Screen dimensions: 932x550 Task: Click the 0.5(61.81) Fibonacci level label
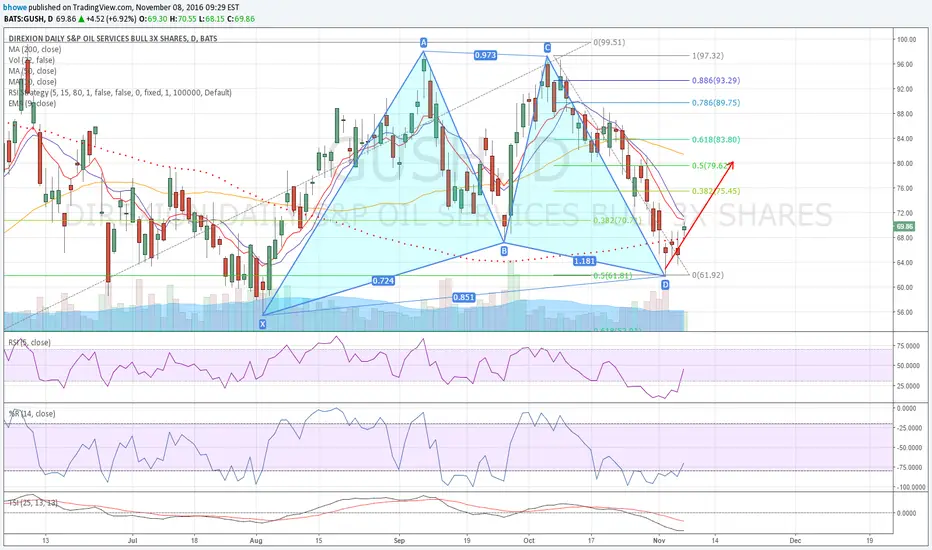click(x=612, y=276)
